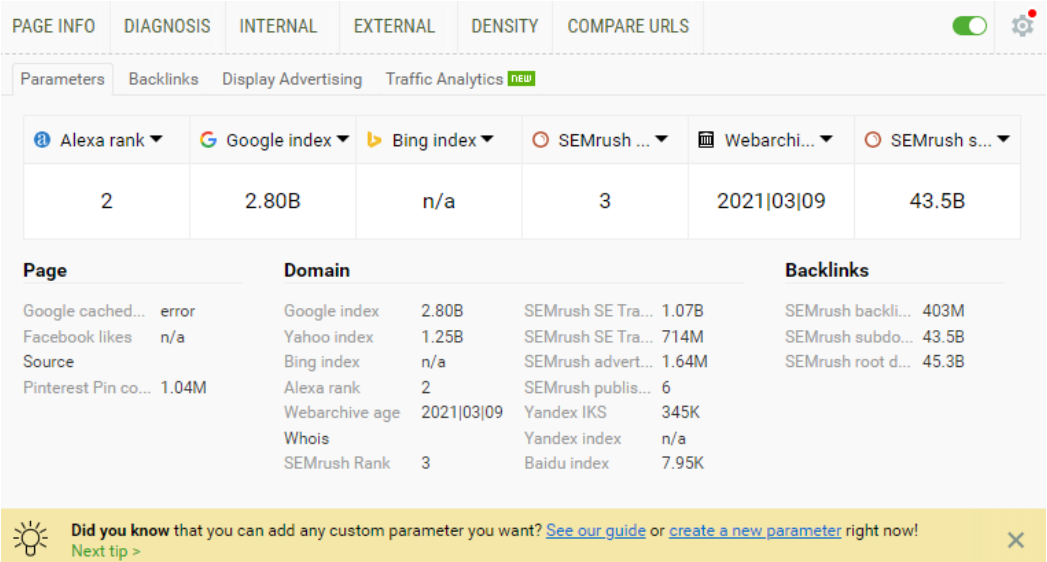Viewport: 1047px width, 562px height.
Task: Click the Bing logo icon
Action: coord(375,139)
